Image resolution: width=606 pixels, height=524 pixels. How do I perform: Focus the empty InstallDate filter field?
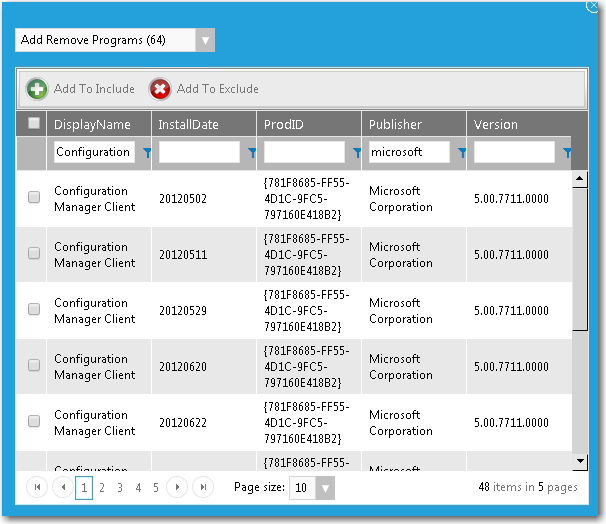[199, 152]
